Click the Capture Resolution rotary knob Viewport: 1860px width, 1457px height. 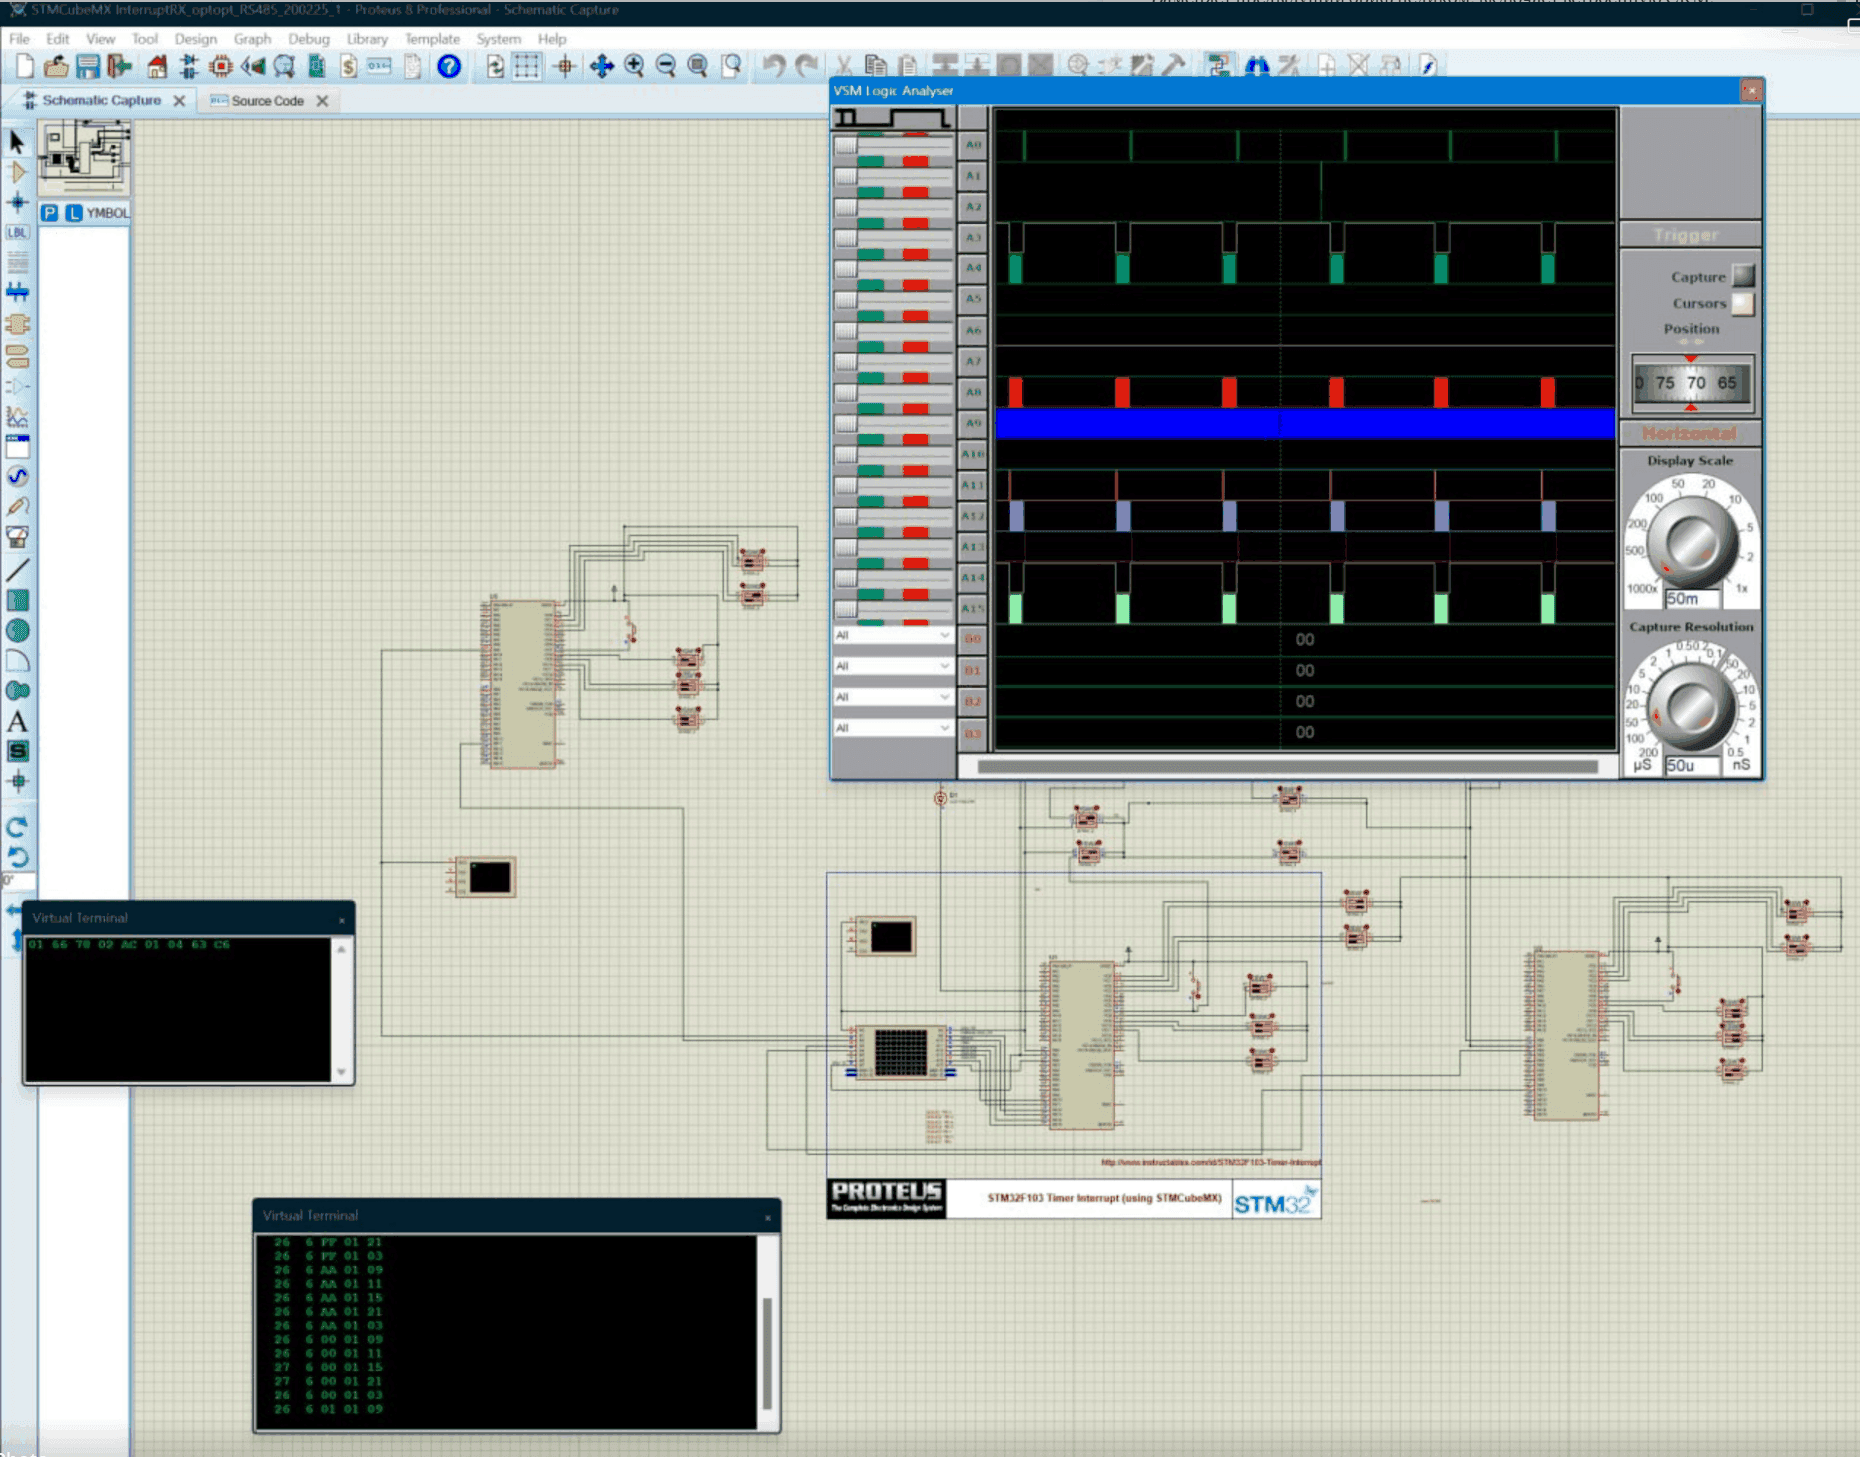[x=1691, y=709]
